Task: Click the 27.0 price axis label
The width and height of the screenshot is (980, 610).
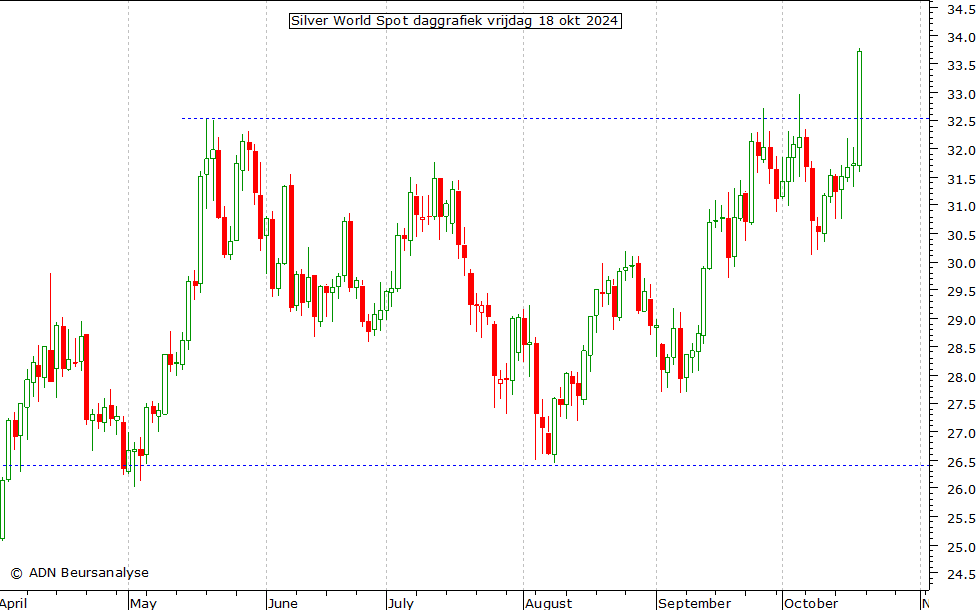Action: [x=961, y=434]
